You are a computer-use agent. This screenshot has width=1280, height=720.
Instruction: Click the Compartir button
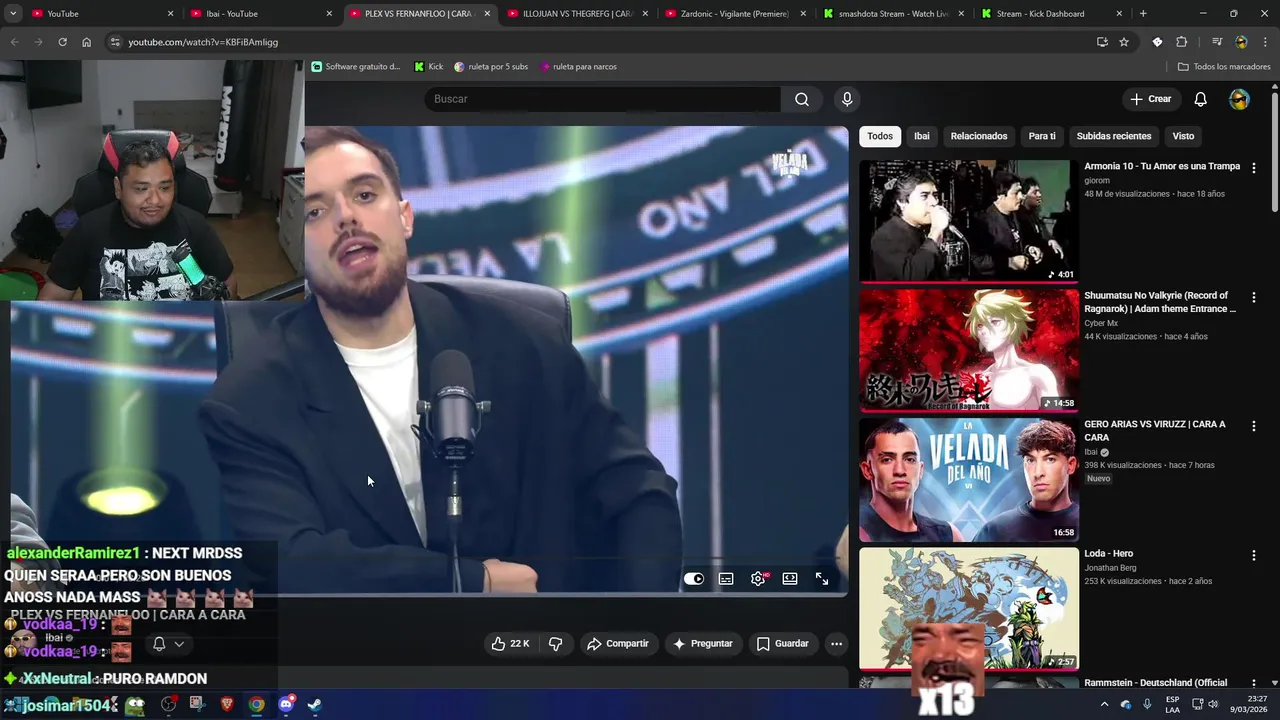point(617,644)
